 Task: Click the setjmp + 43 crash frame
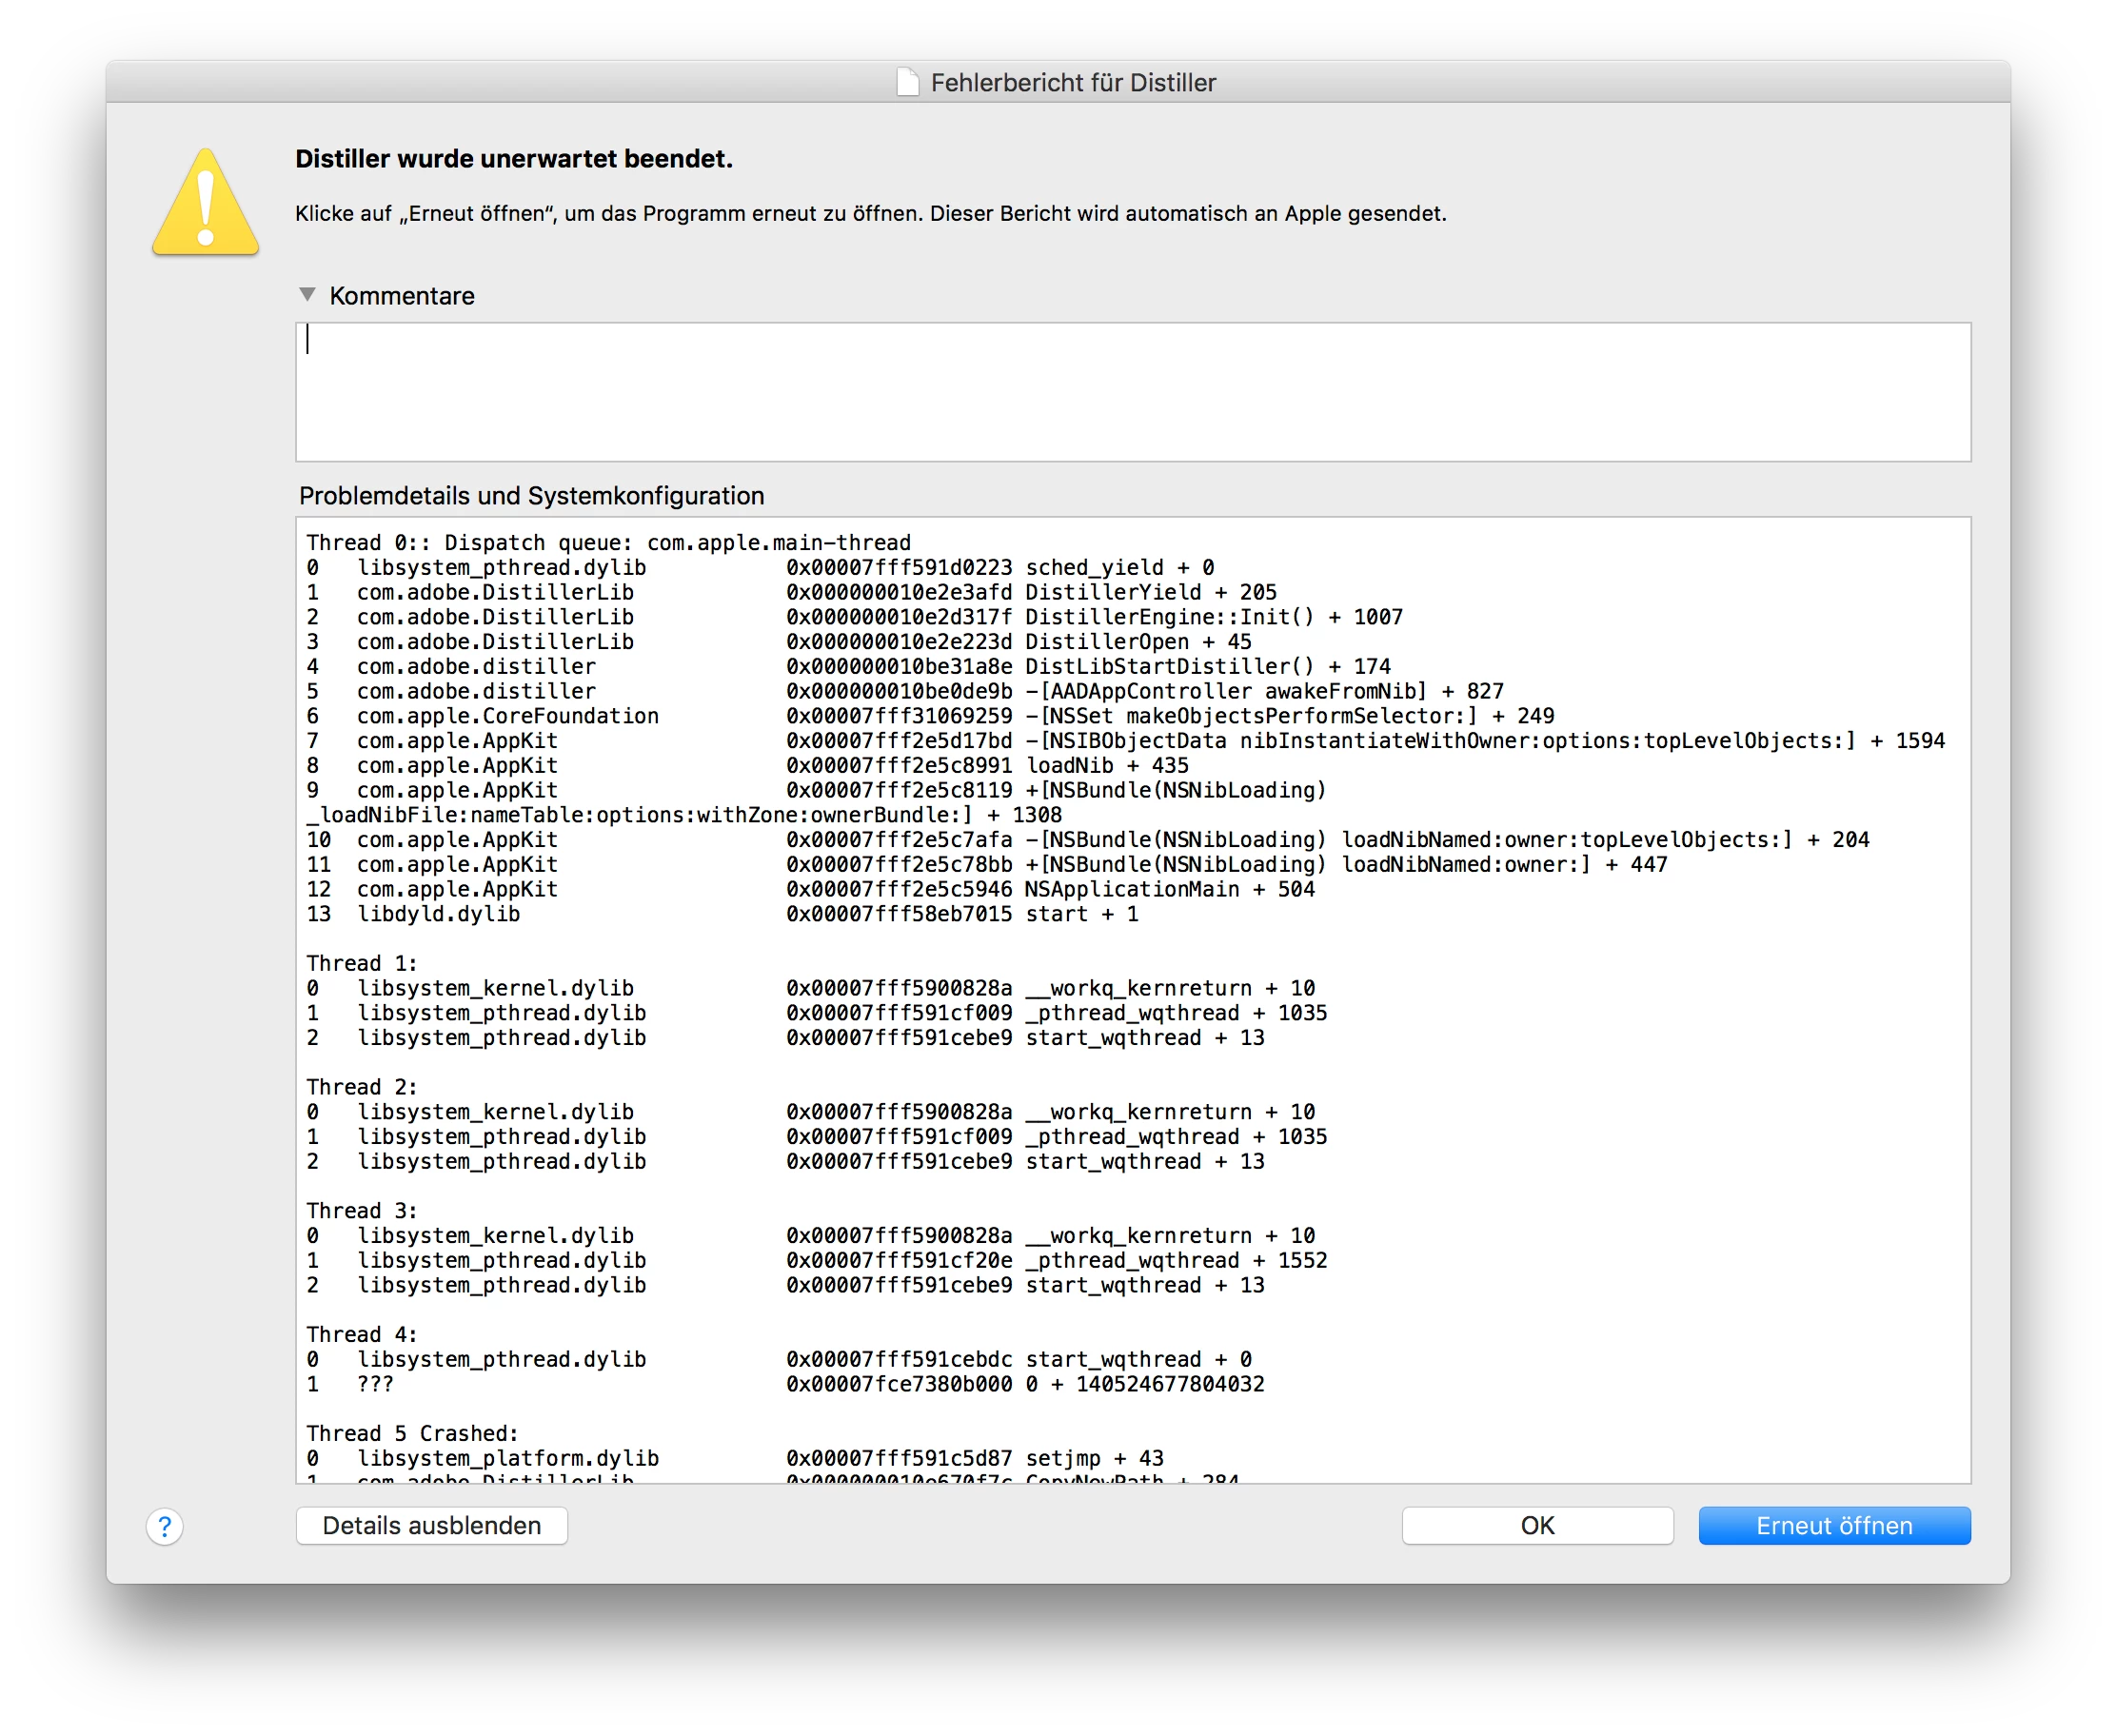(x=1094, y=1458)
